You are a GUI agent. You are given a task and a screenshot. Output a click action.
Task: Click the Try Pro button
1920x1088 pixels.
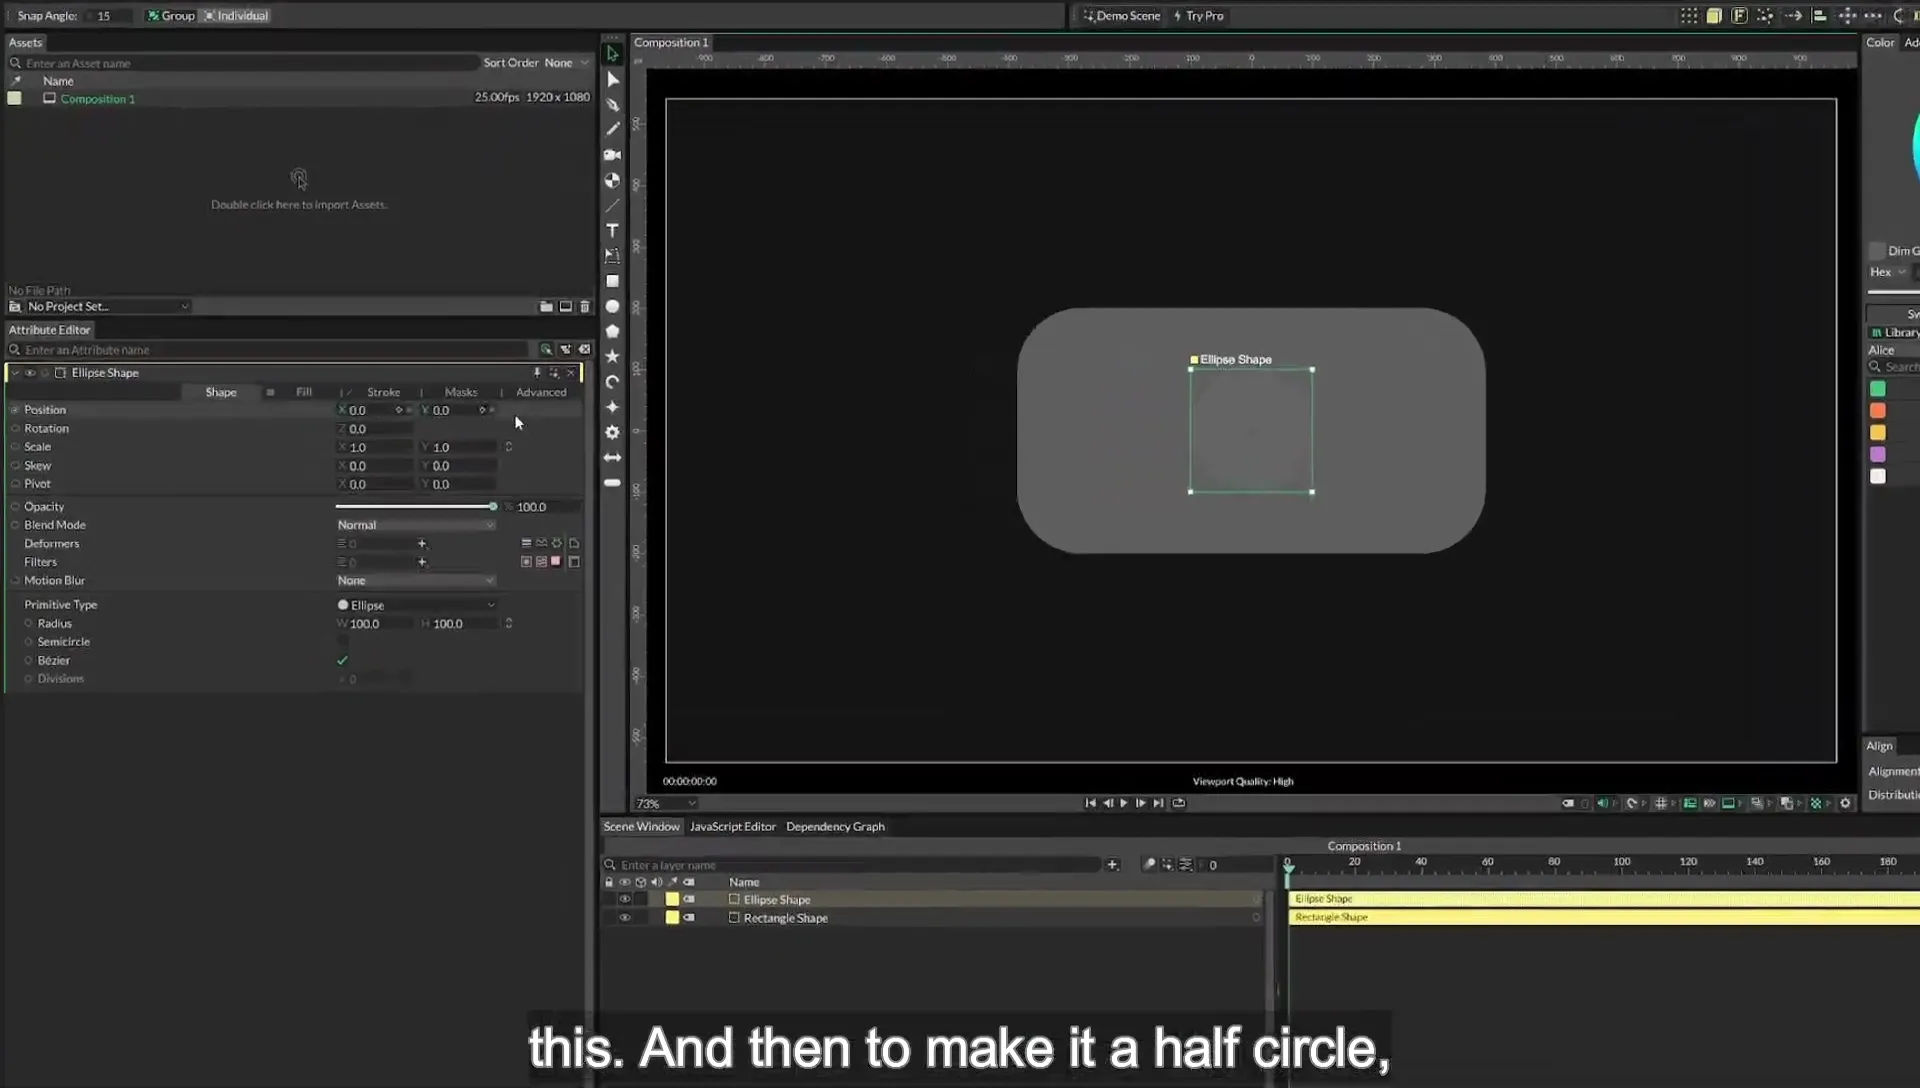(x=1198, y=16)
